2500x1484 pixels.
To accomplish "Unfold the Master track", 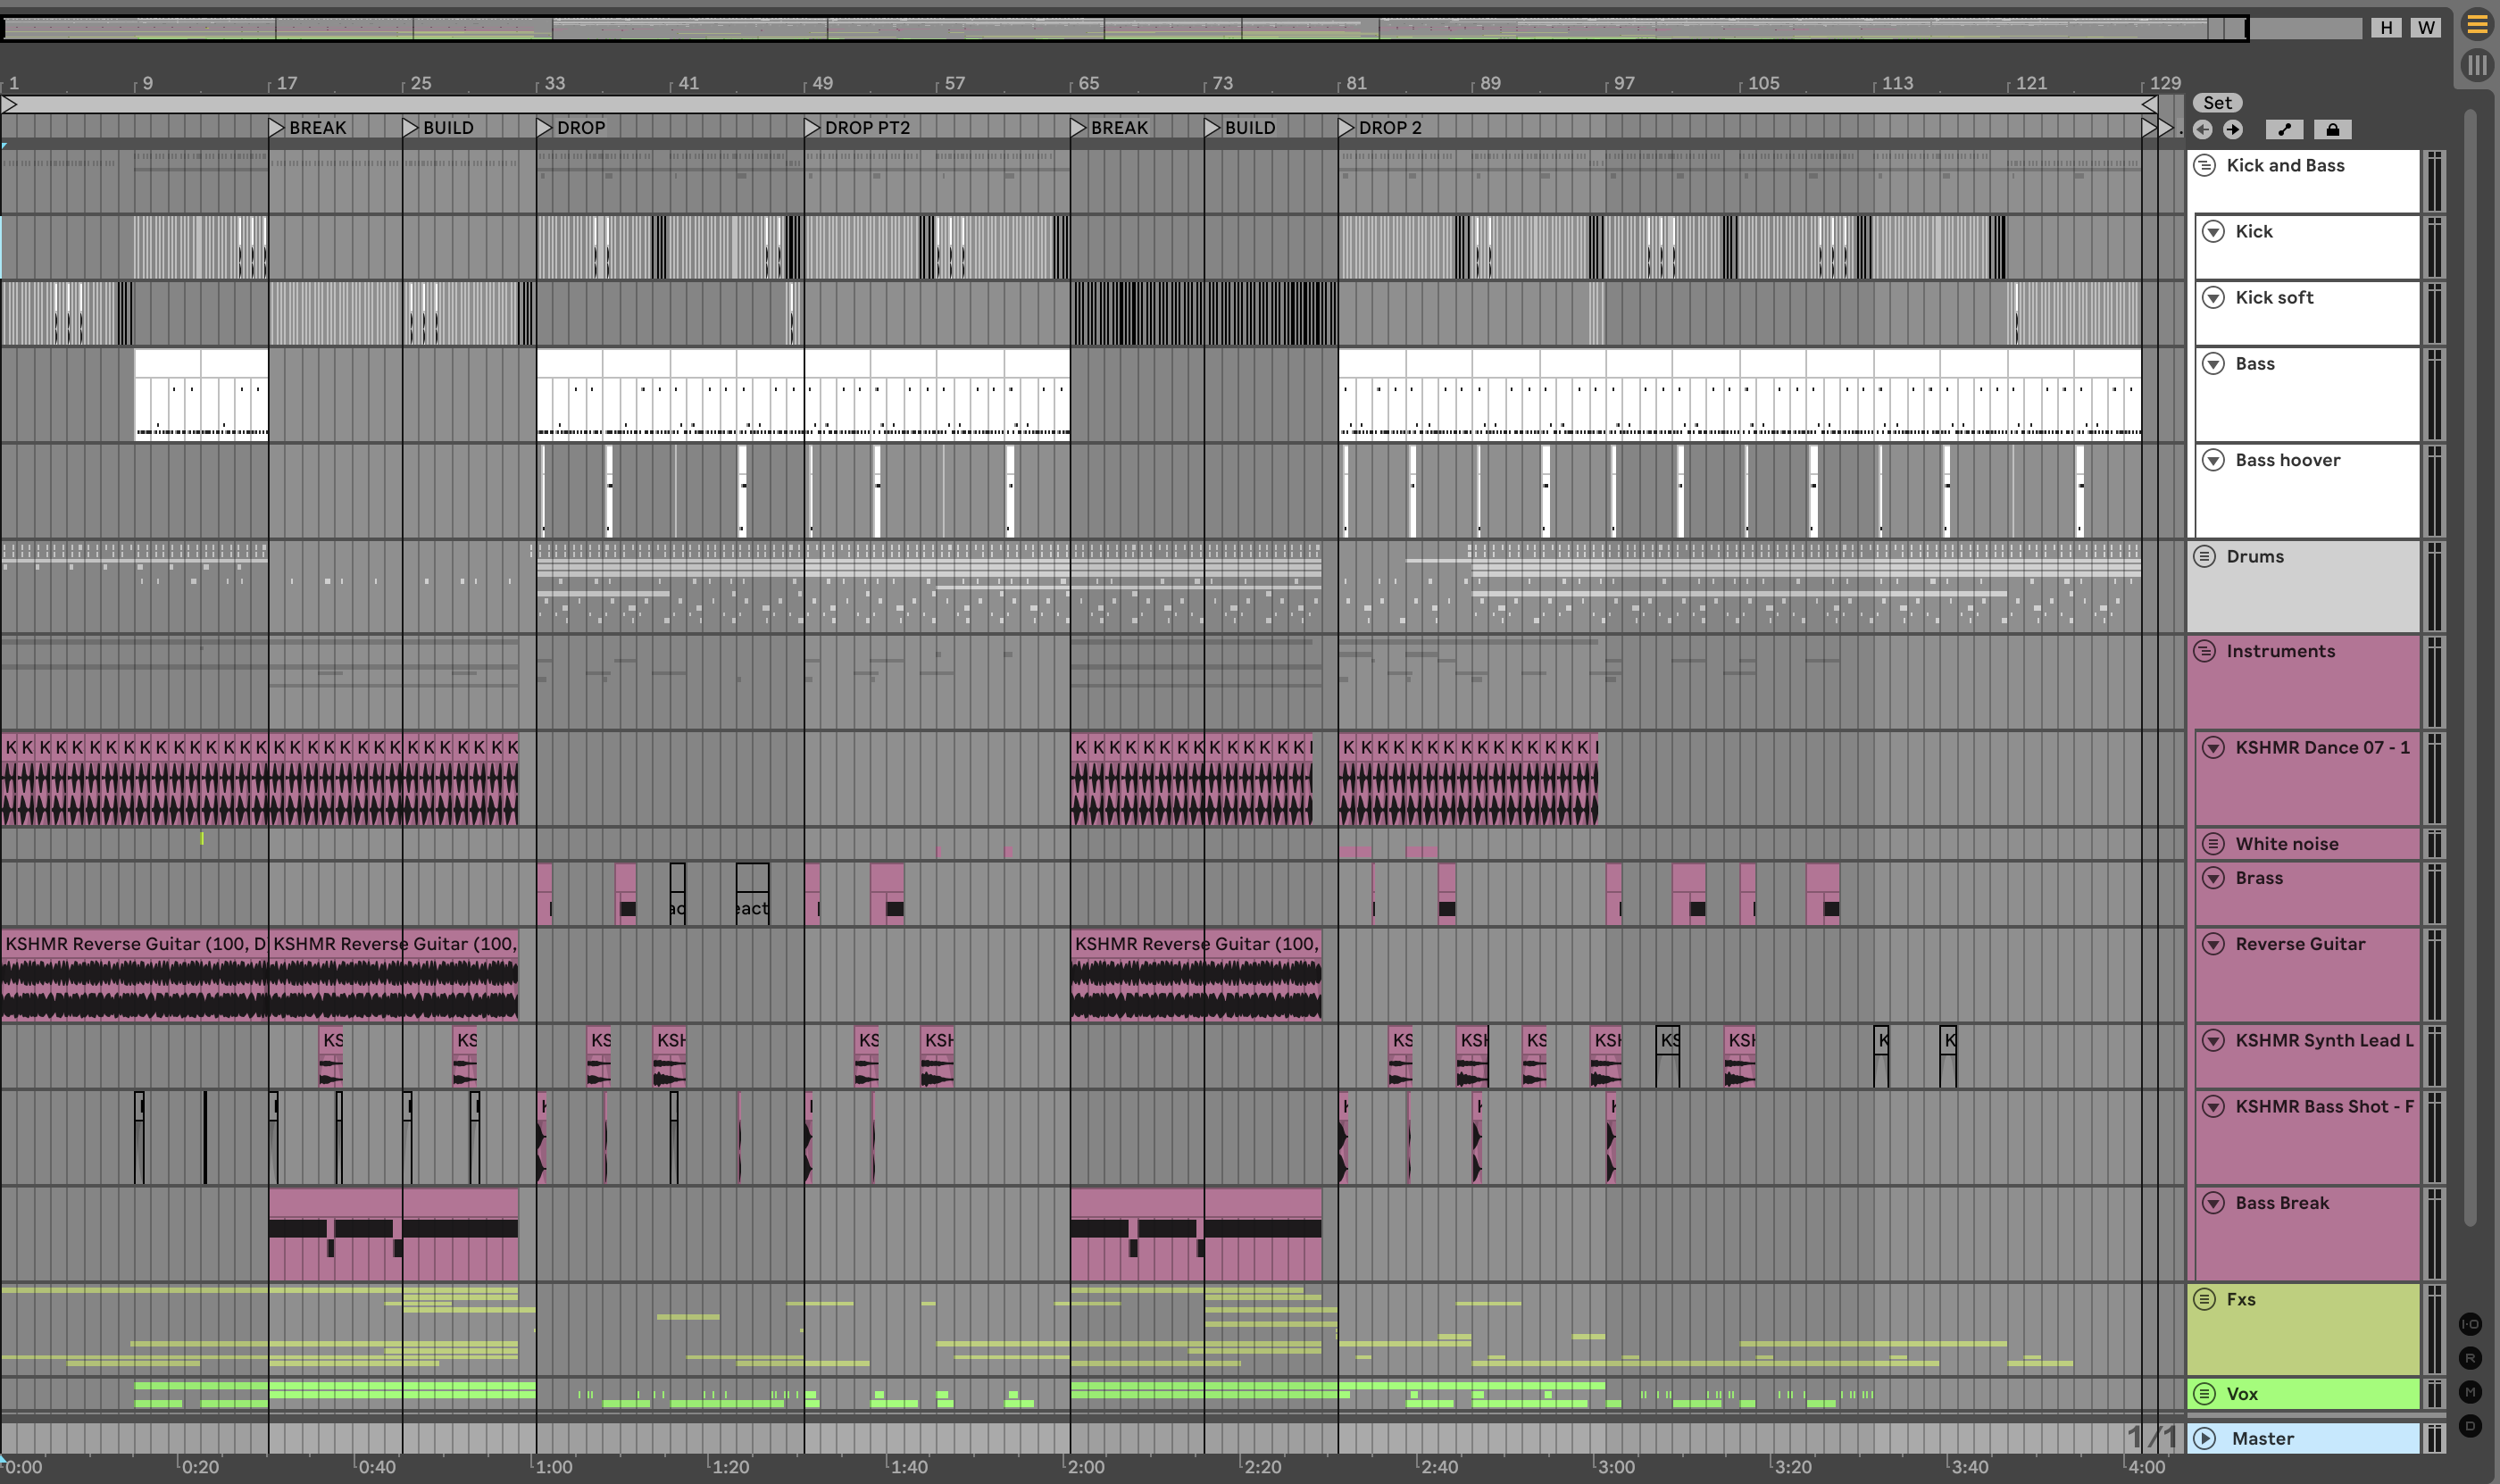I will [x=2205, y=1438].
